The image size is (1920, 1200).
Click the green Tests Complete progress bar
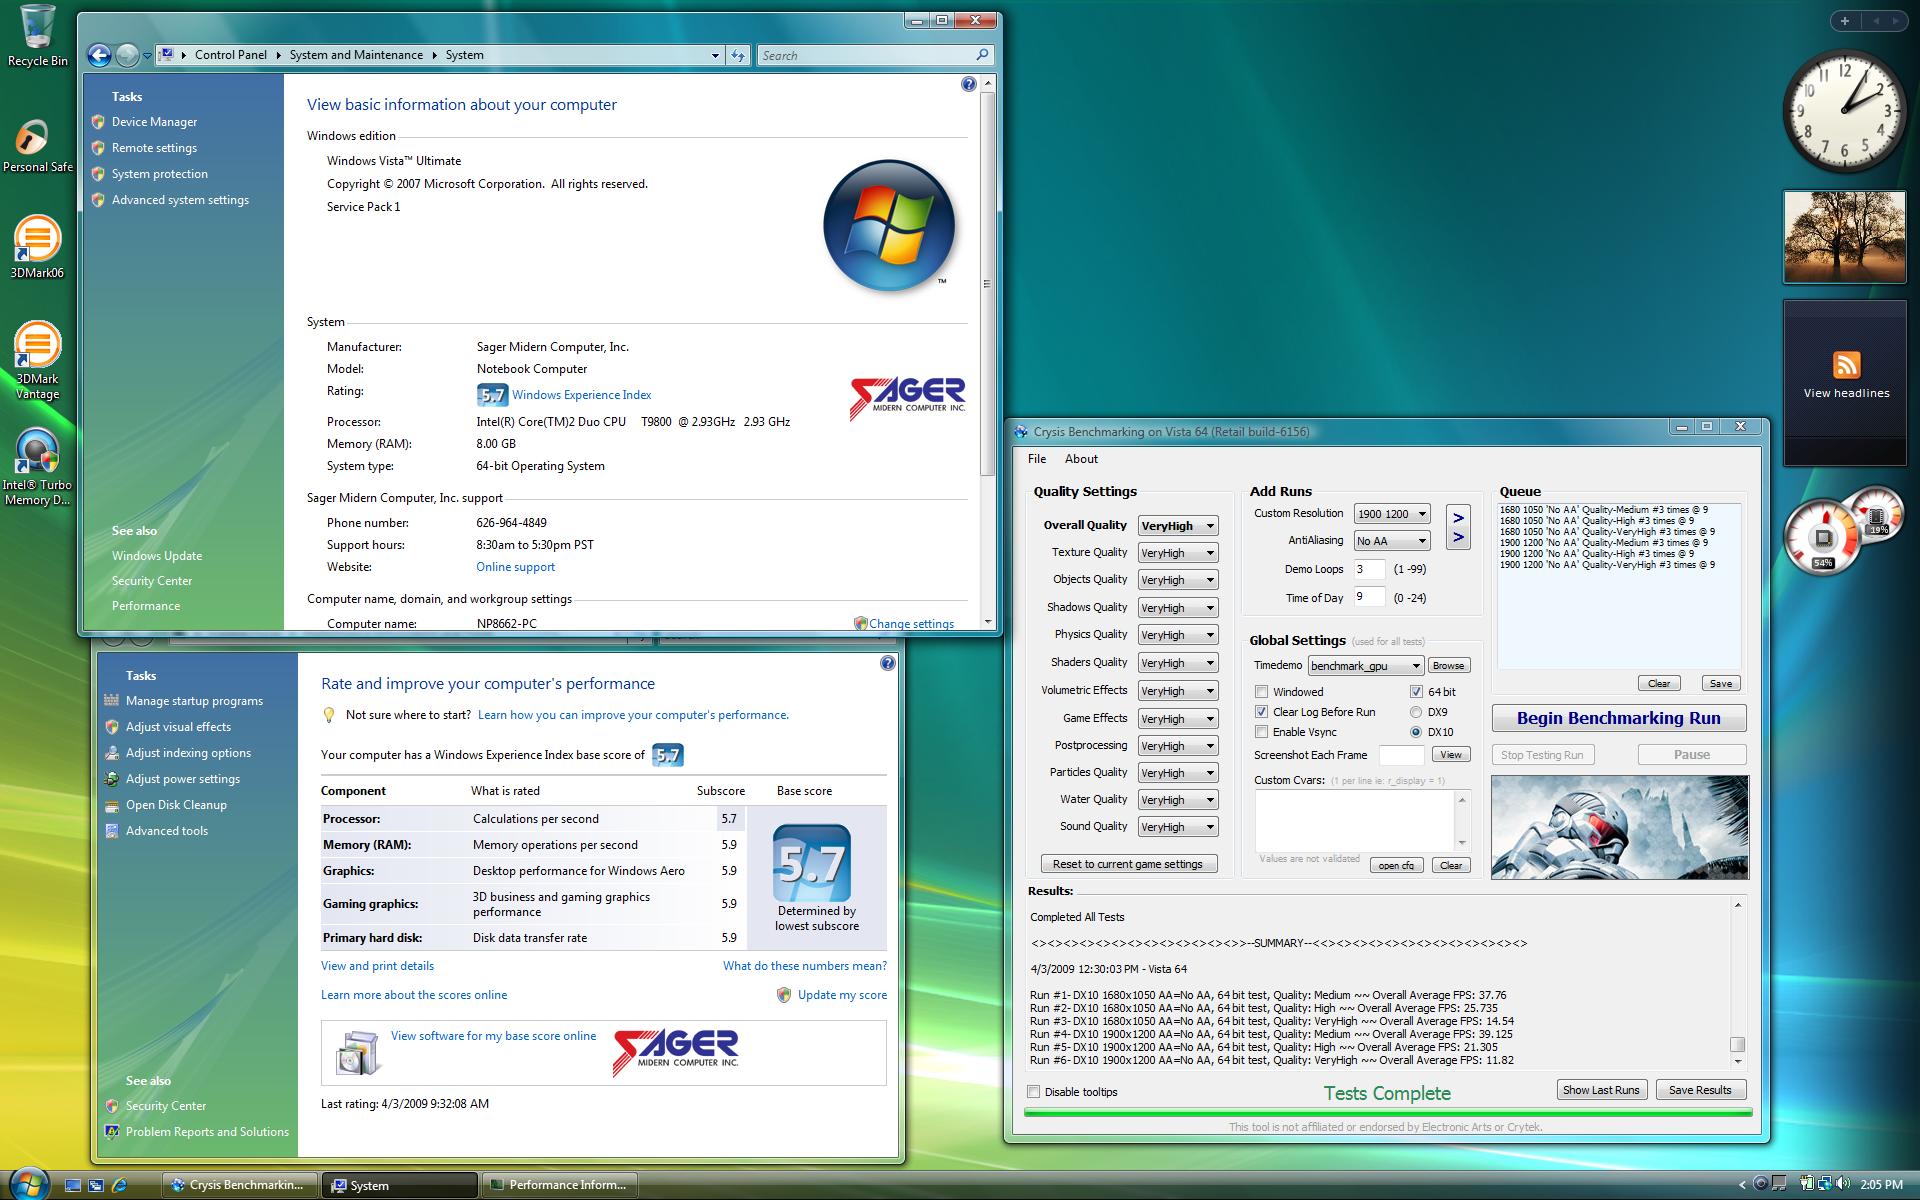pos(1388,1112)
